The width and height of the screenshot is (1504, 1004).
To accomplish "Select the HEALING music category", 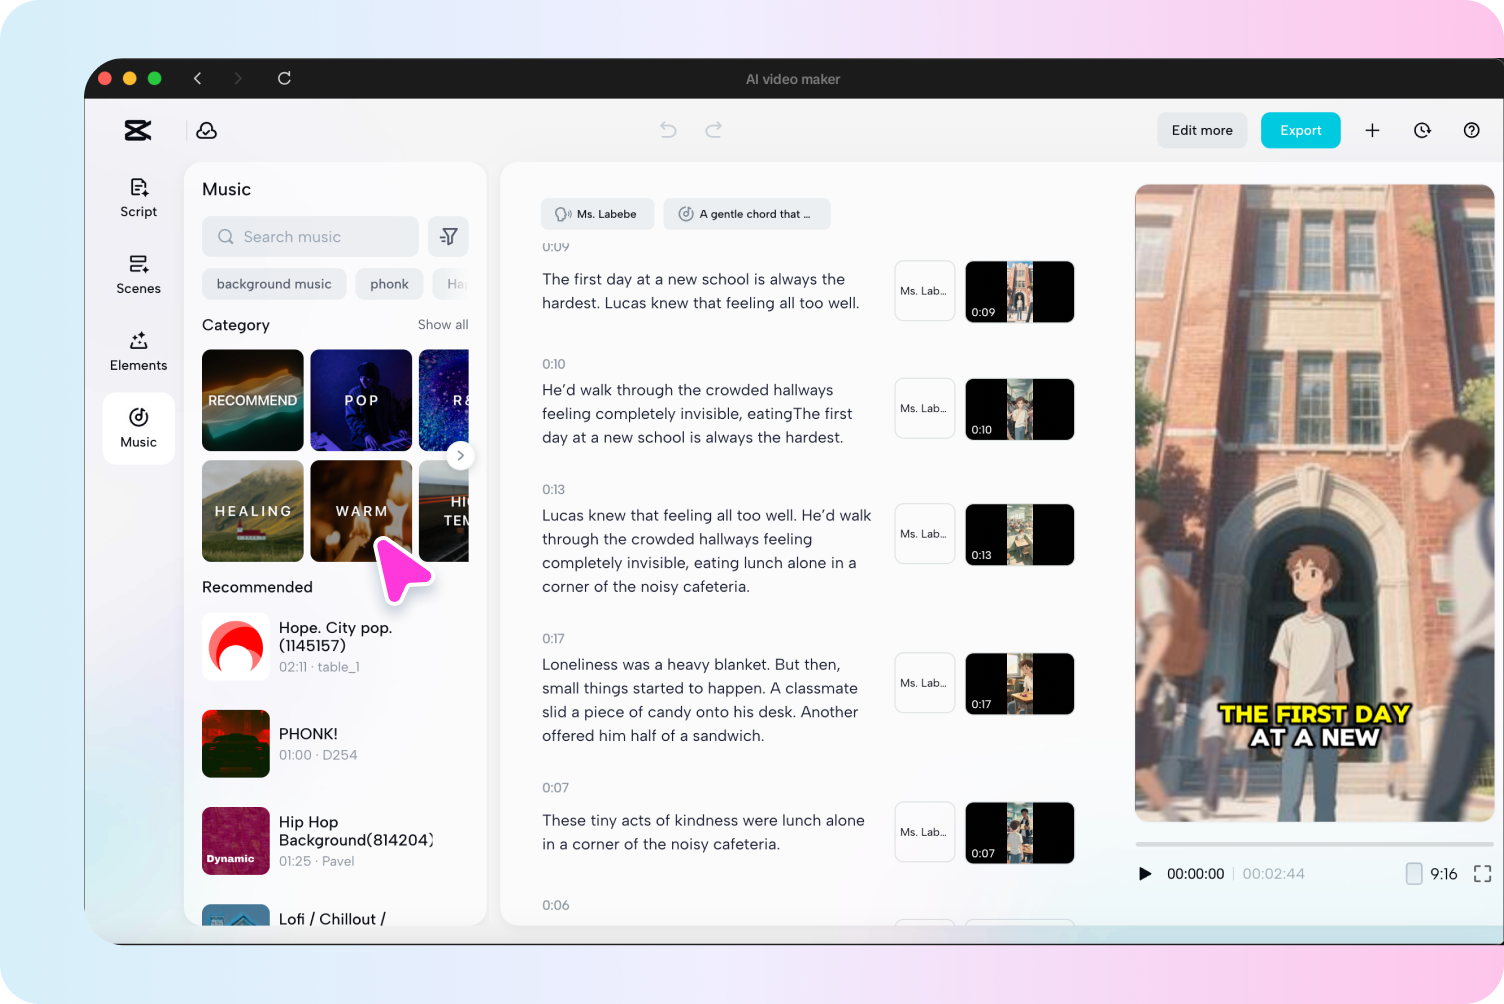I will point(252,511).
